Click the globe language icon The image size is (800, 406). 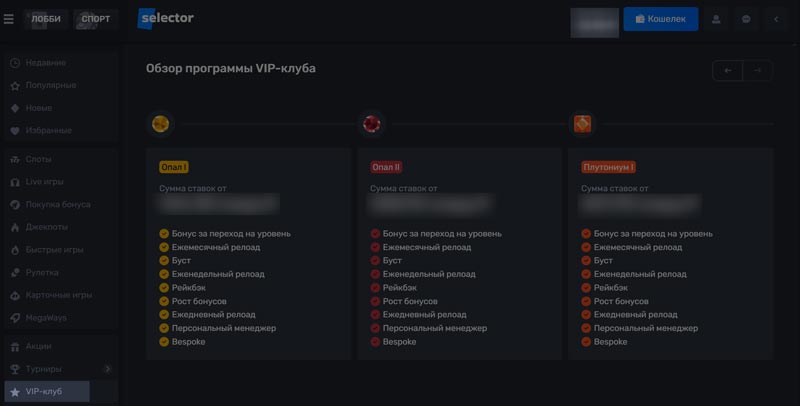[746, 19]
